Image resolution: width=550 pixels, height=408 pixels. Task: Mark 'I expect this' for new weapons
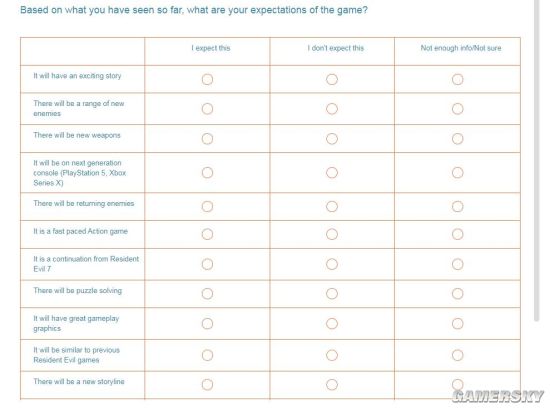[207, 139]
